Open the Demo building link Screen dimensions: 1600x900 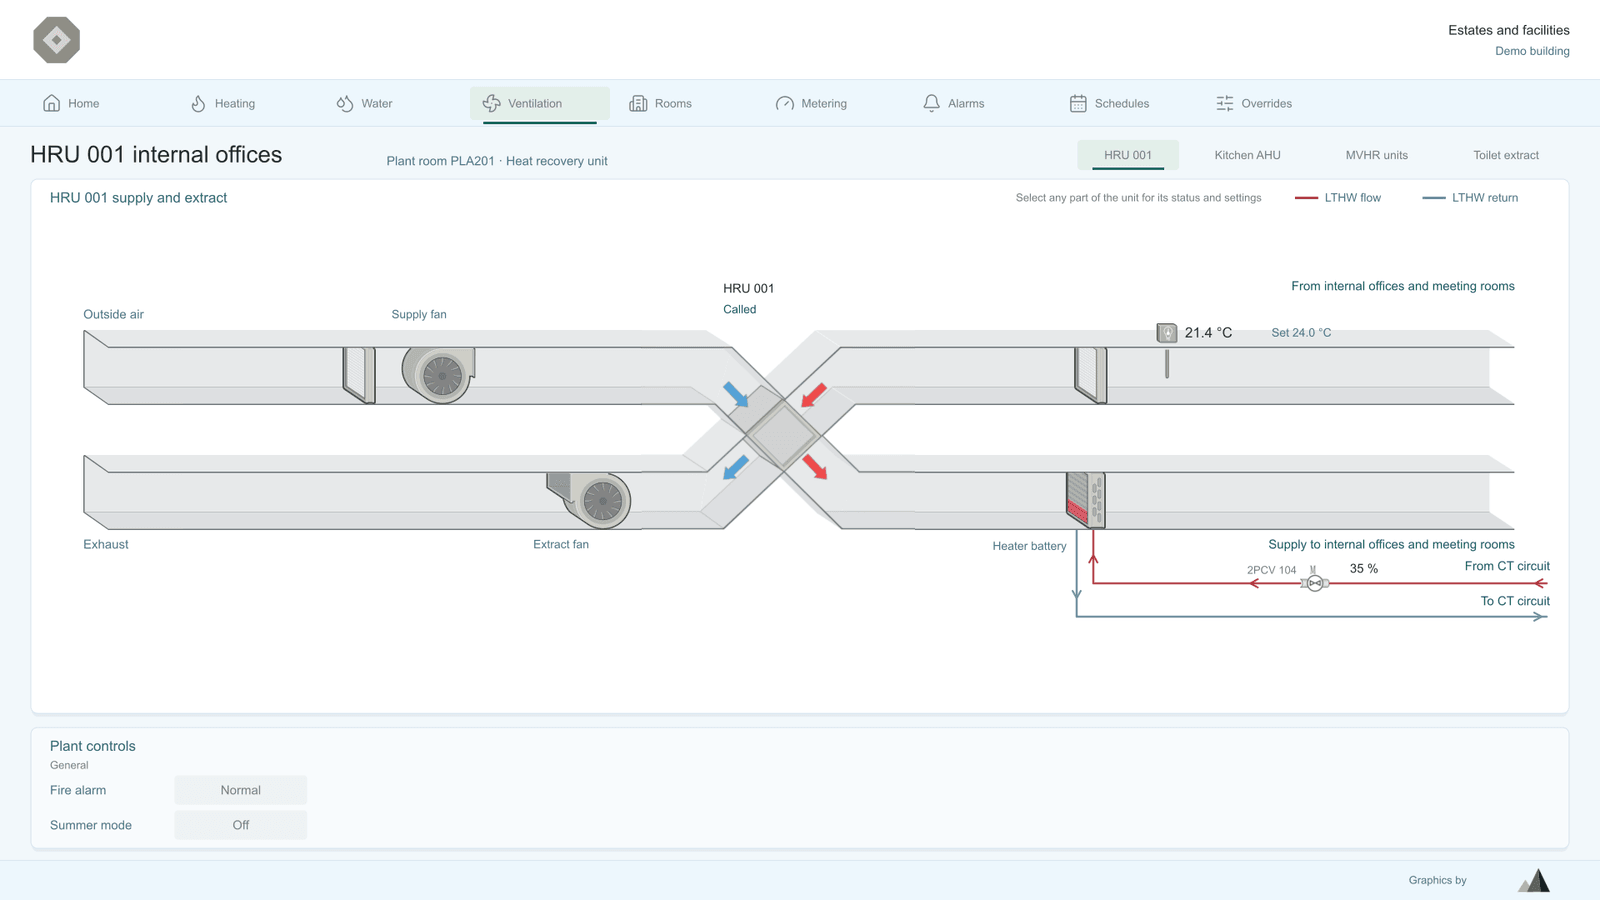[1532, 51]
